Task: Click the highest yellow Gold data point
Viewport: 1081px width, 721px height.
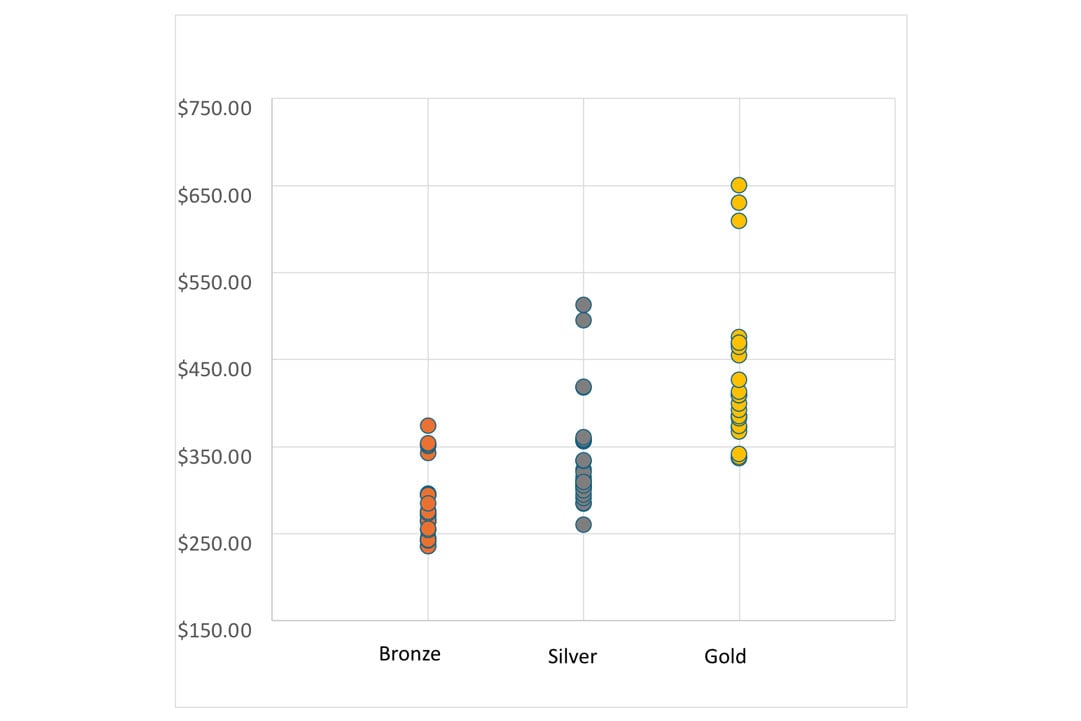Action: click(739, 185)
